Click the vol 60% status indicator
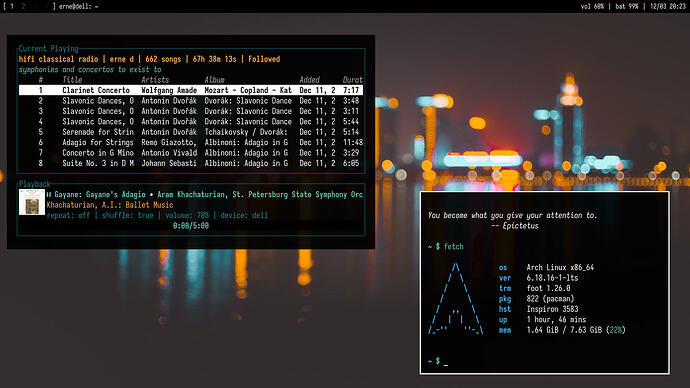The image size is (690, 388). point(592,7)
